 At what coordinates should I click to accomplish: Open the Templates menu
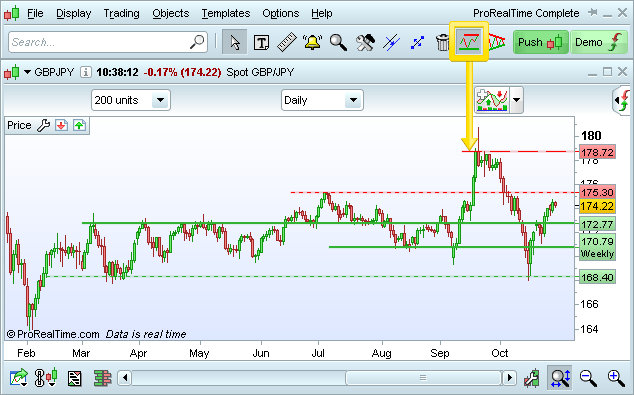pos(226,13)
